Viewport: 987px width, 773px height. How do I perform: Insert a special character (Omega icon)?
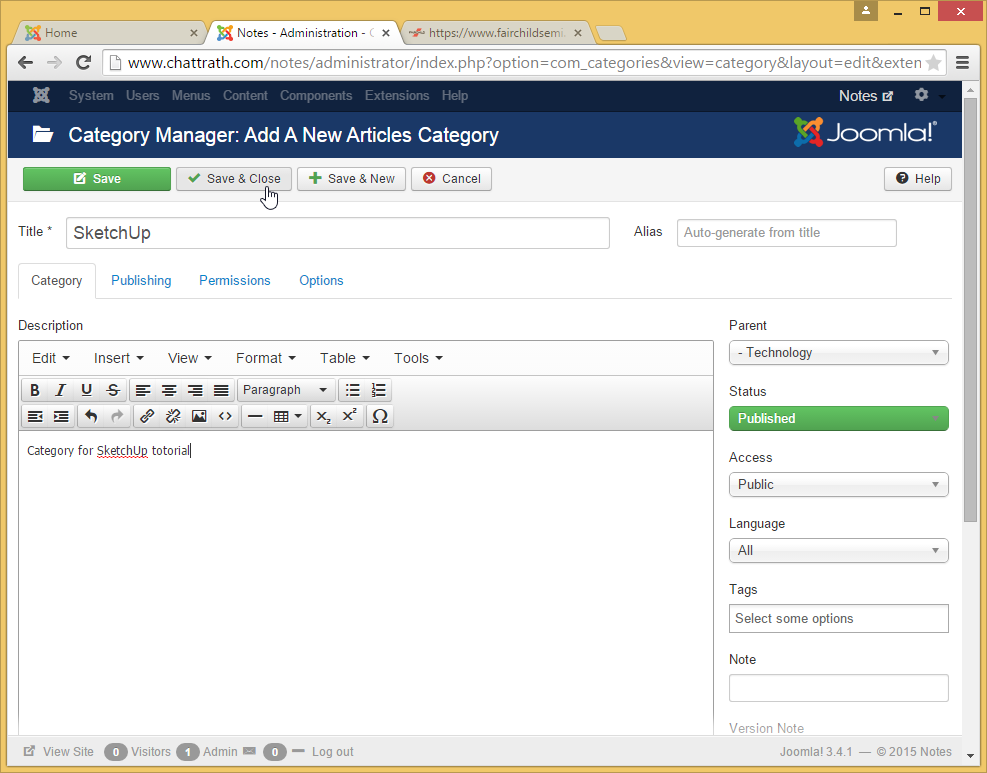tap(379, 416)
